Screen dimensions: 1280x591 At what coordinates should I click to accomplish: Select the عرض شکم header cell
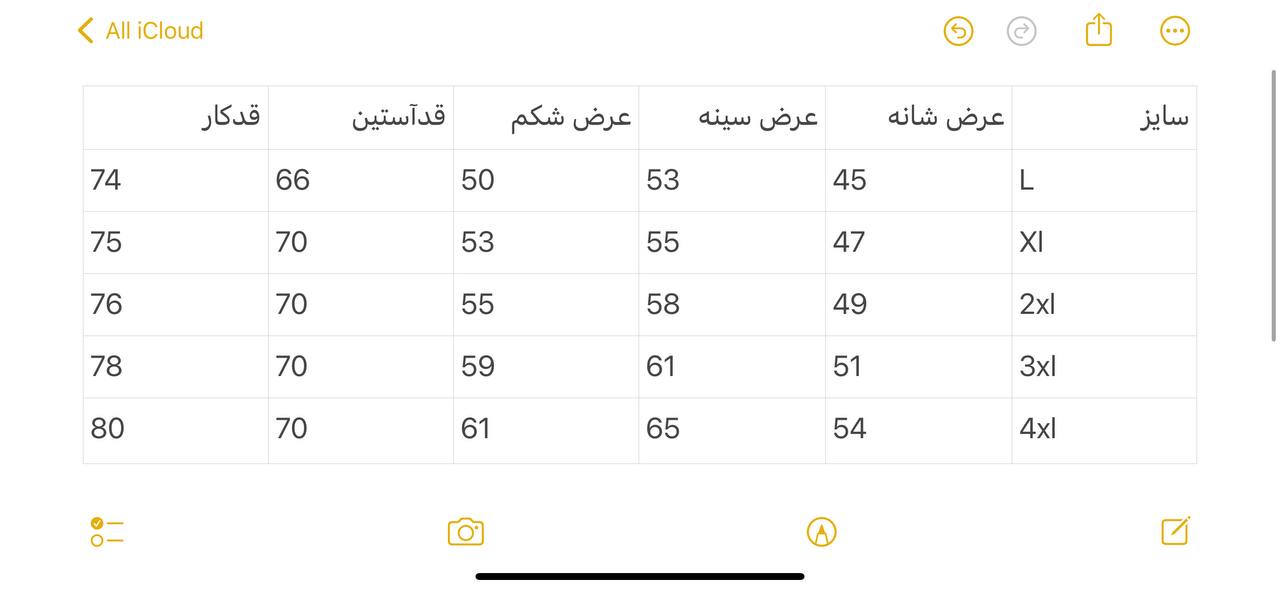pyautogui.click(x=546, y=118)
